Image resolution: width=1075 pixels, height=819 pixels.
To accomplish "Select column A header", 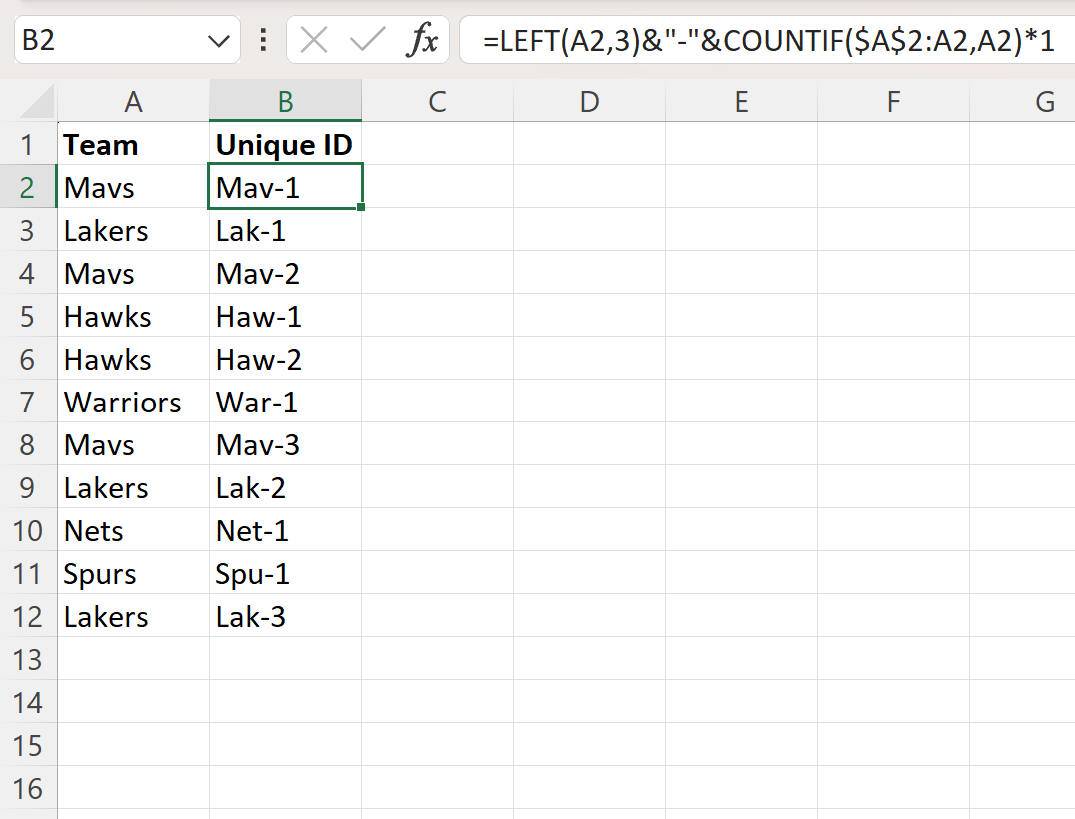I will point(133,101).
